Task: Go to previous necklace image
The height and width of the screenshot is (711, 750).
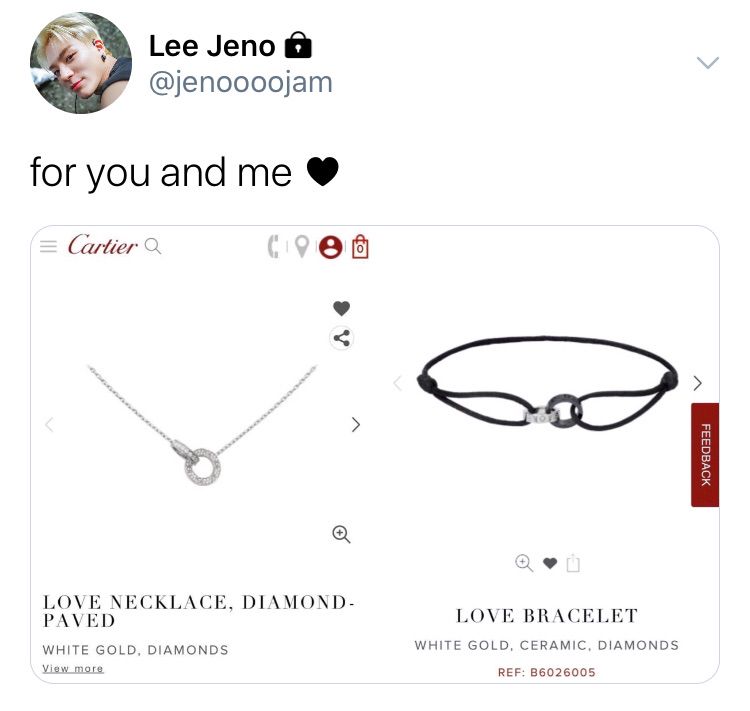Action: pyautogui.click(x=49, y=424)
